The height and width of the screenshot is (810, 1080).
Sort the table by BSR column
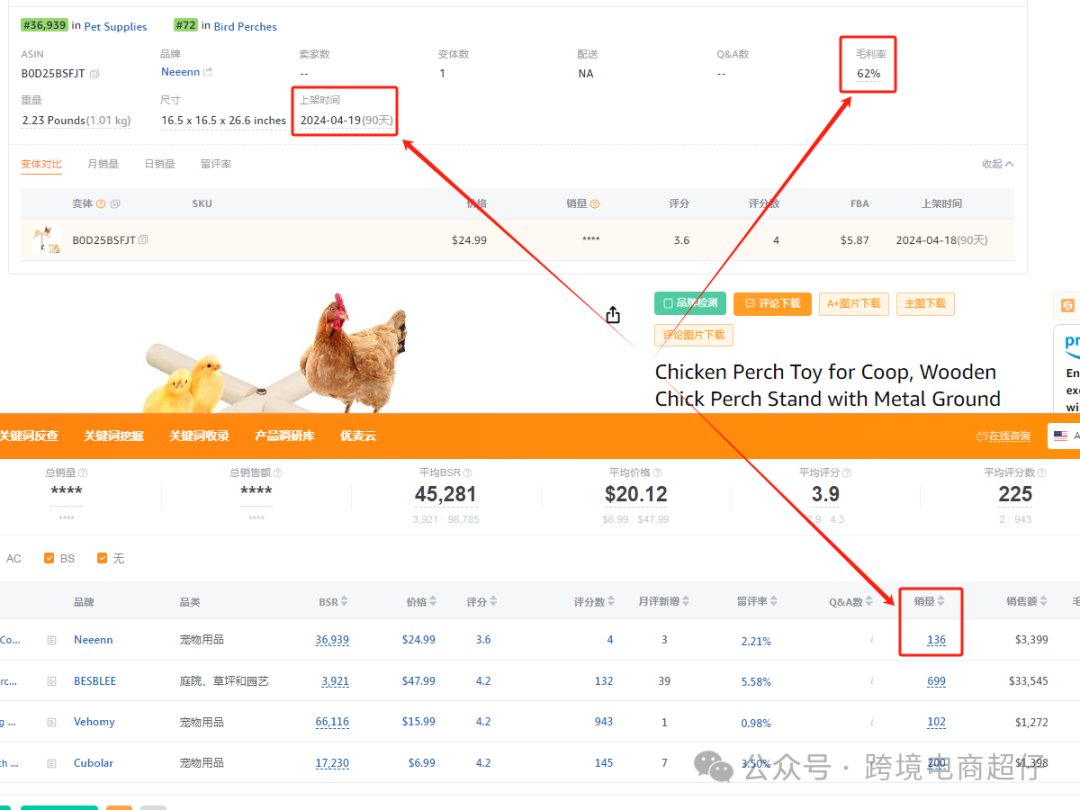point(333,602)
